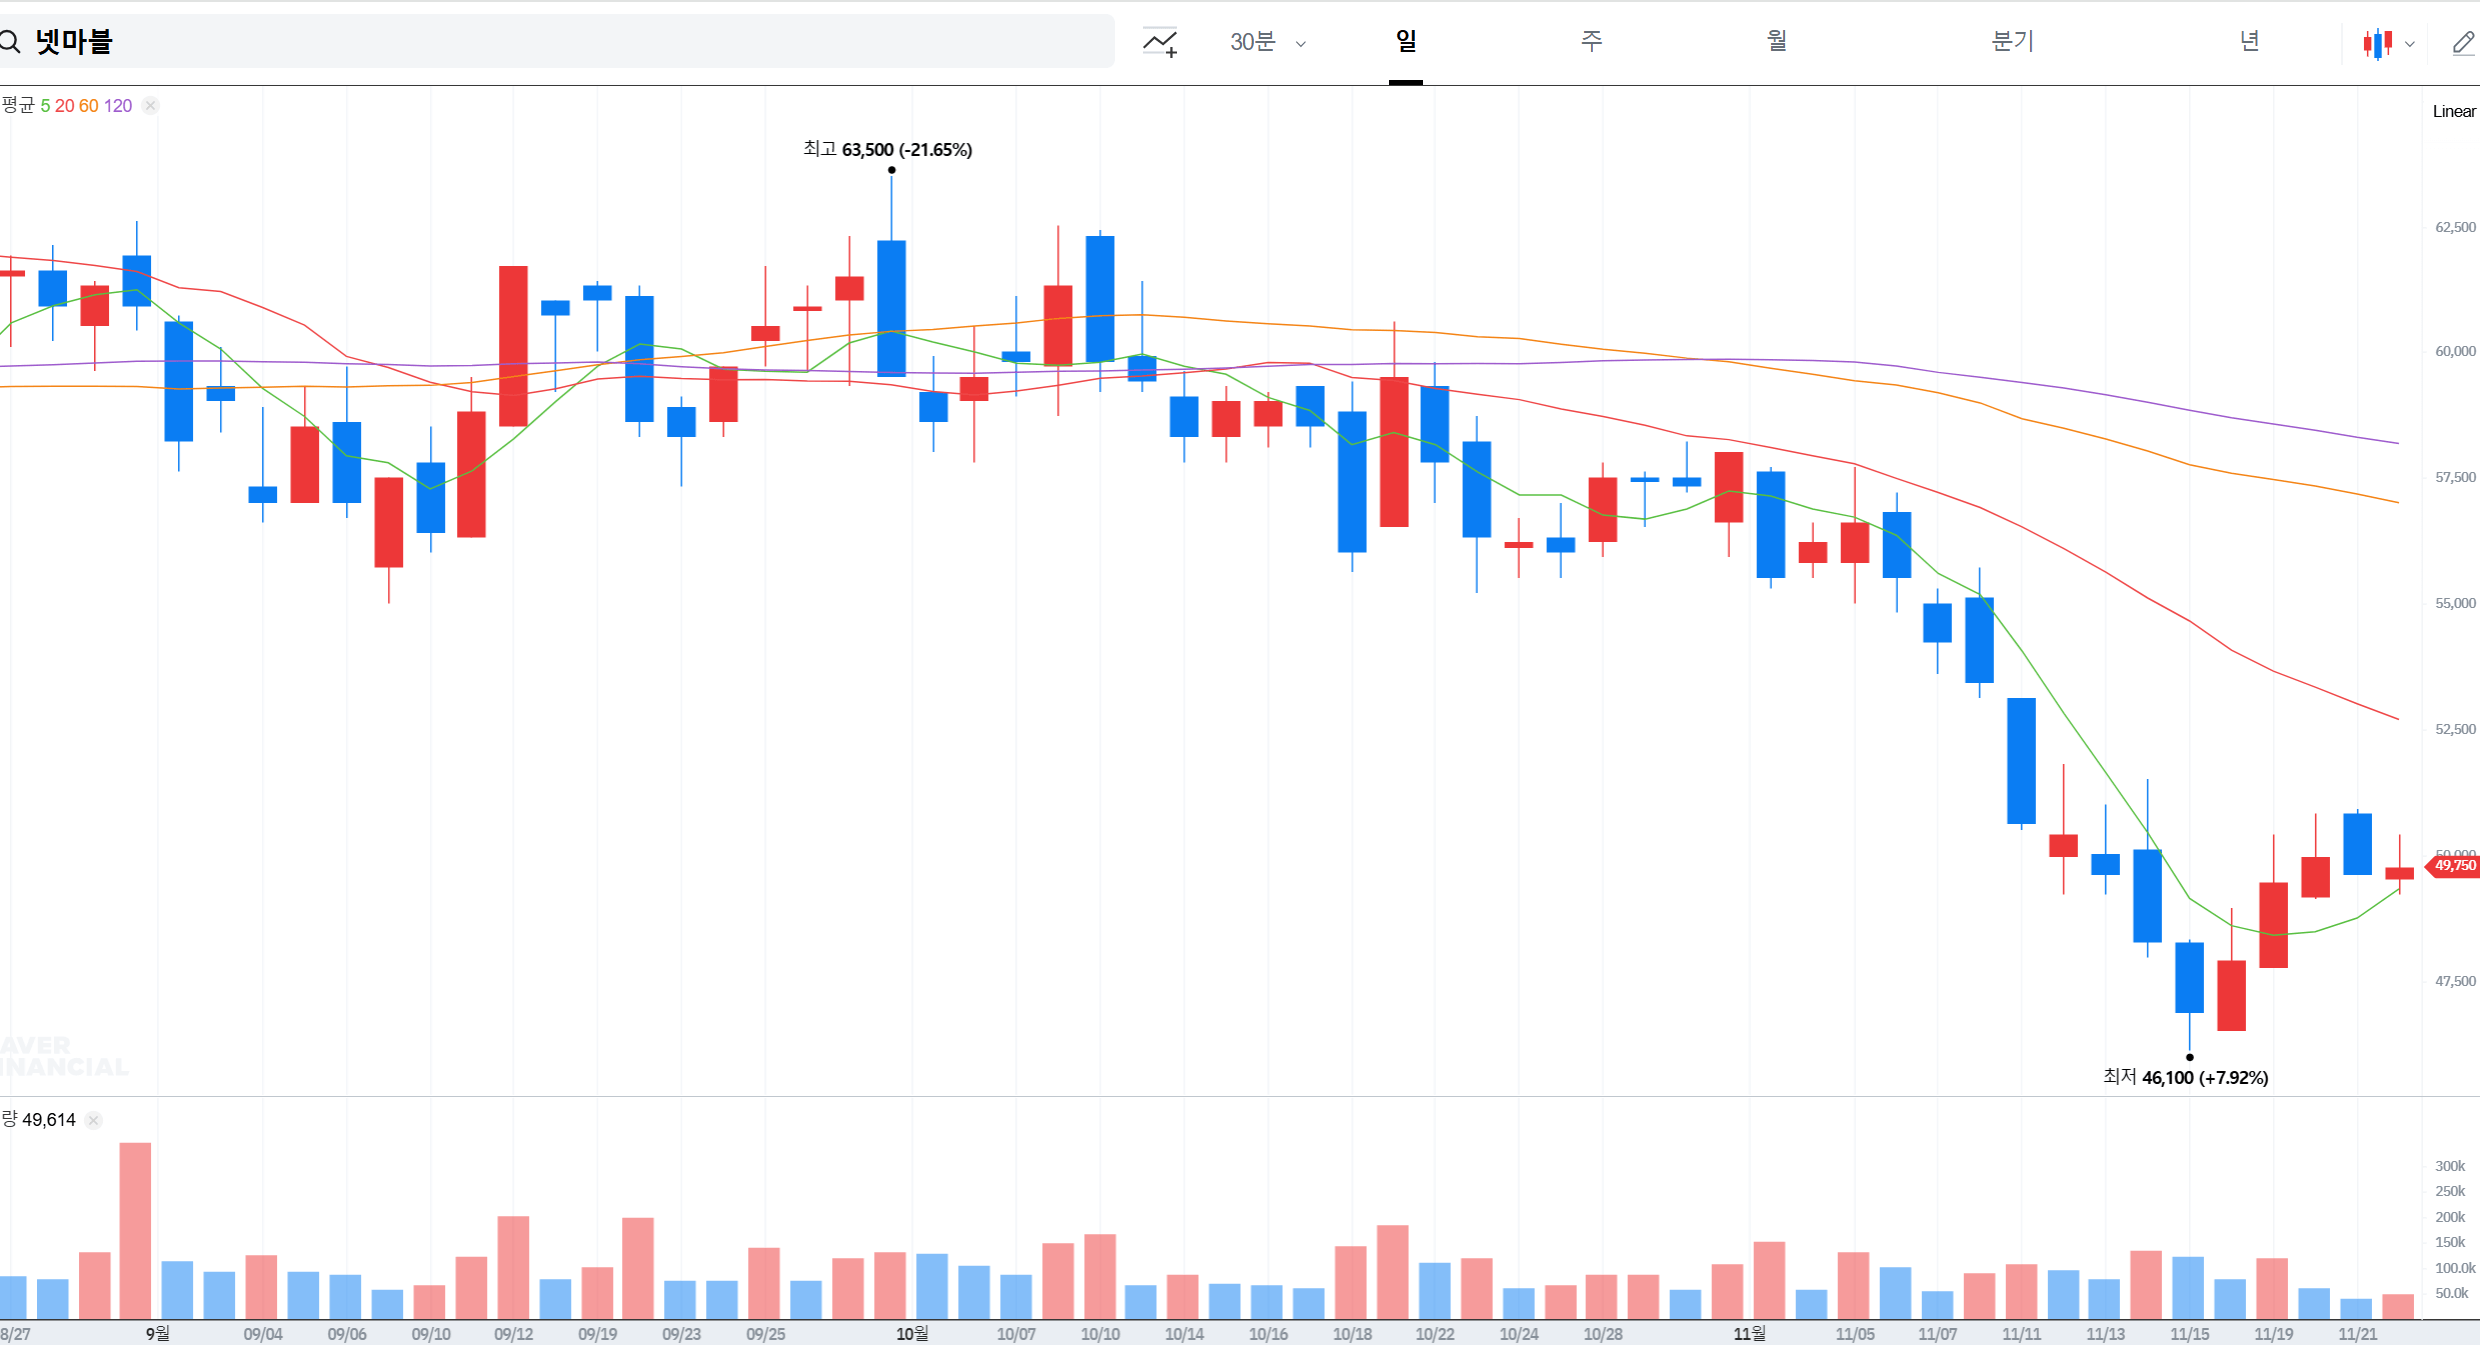2480x1345 pixels.
Task: Toggle the Linear scale option
Action: tap(2454, 111)
